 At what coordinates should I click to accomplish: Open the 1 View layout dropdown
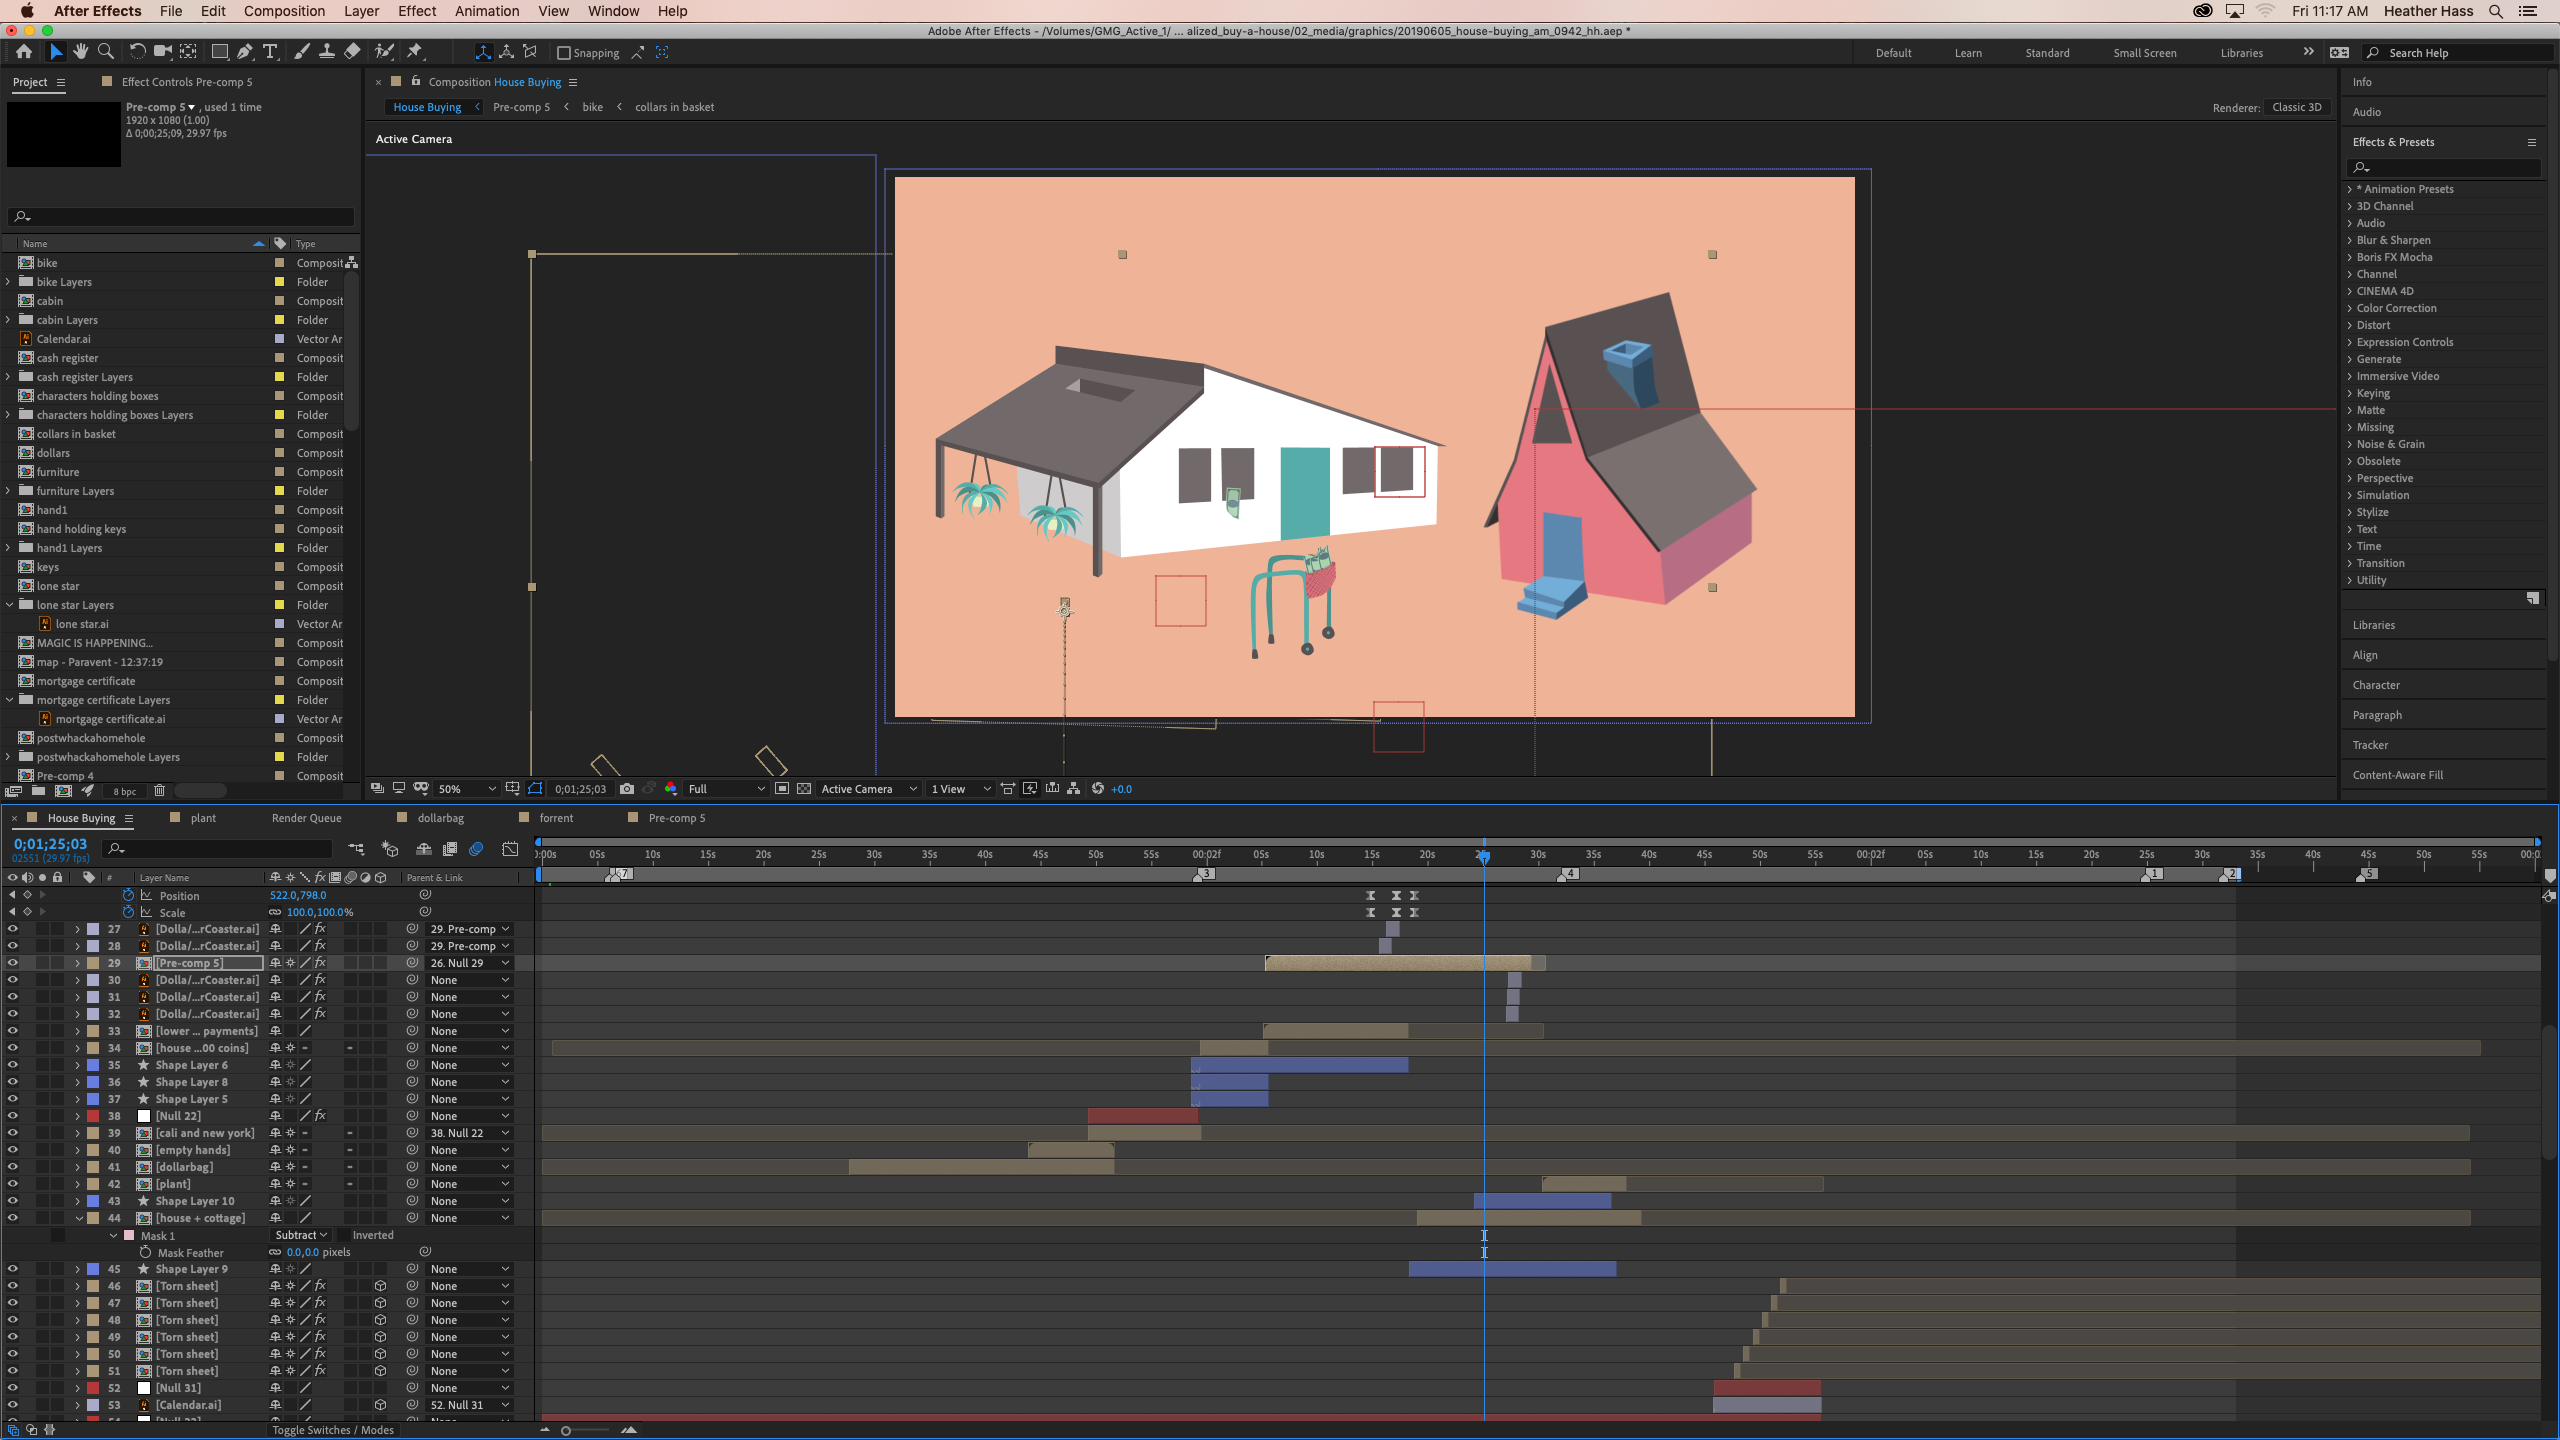click(960, 789)
